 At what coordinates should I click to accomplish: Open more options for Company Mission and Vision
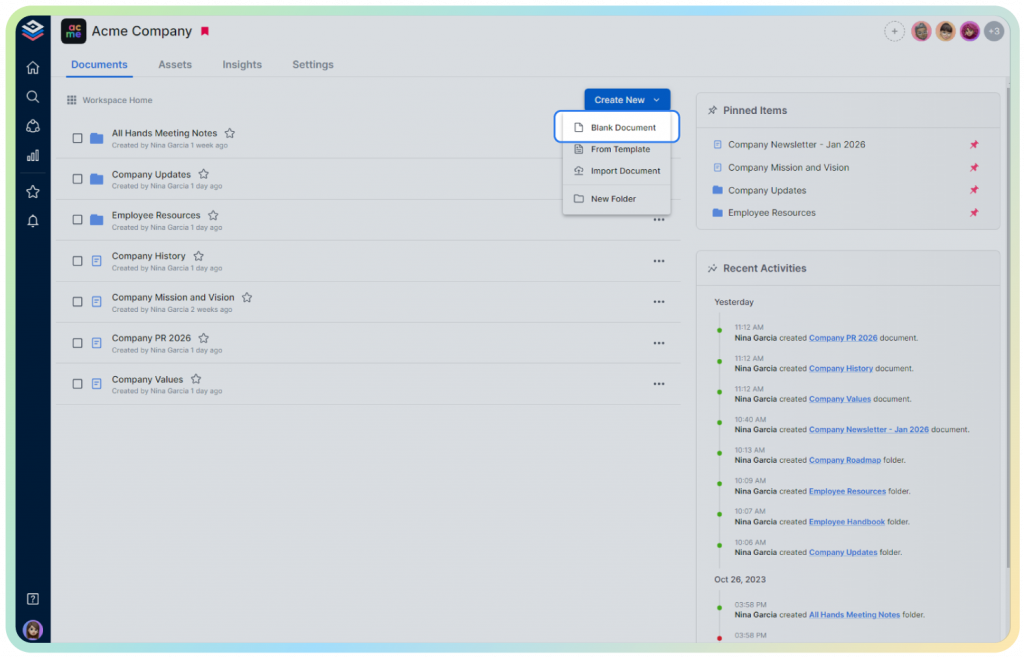point(659,302)
